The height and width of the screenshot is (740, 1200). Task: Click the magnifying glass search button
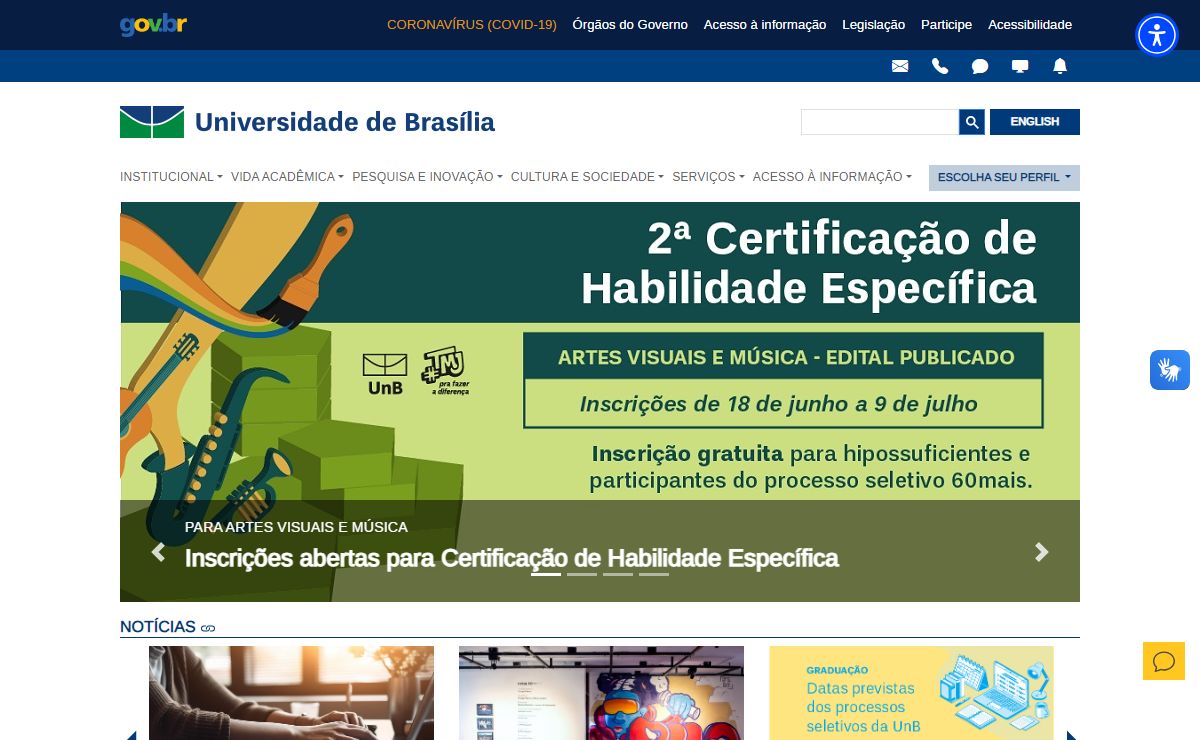tap(972, 122)
